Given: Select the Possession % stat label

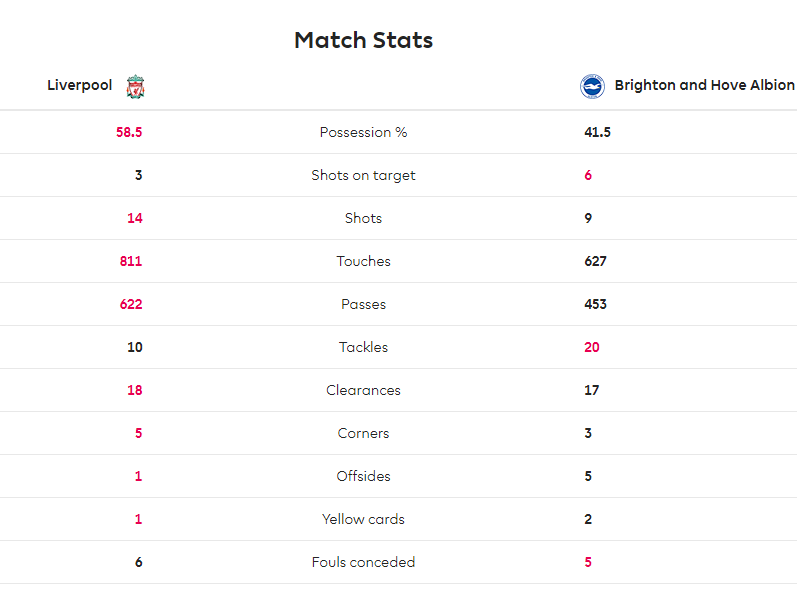Looking at the screenshot, I should (363, 132).
